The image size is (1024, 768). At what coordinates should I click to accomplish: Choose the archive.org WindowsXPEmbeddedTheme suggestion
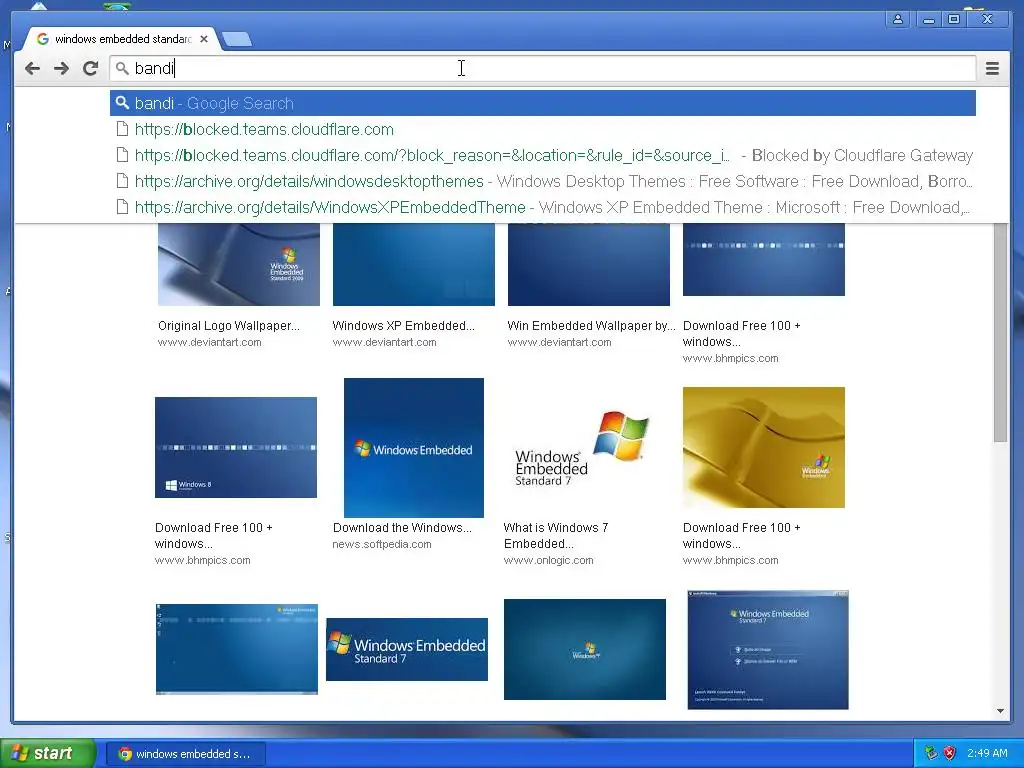[x=543, y=207]
